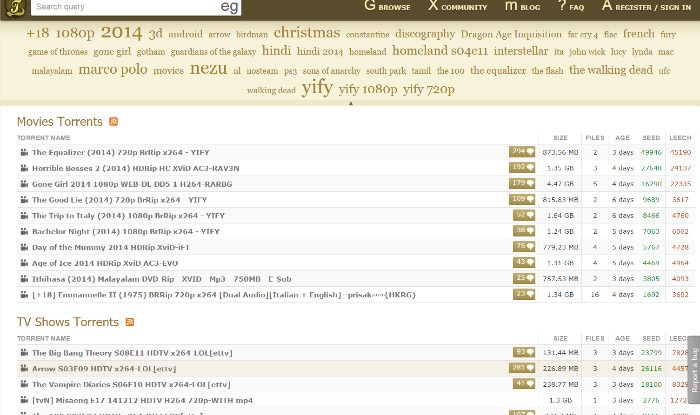
Task: Click video icon beside Misaeng E17
Action: click(x=24, y=400)
